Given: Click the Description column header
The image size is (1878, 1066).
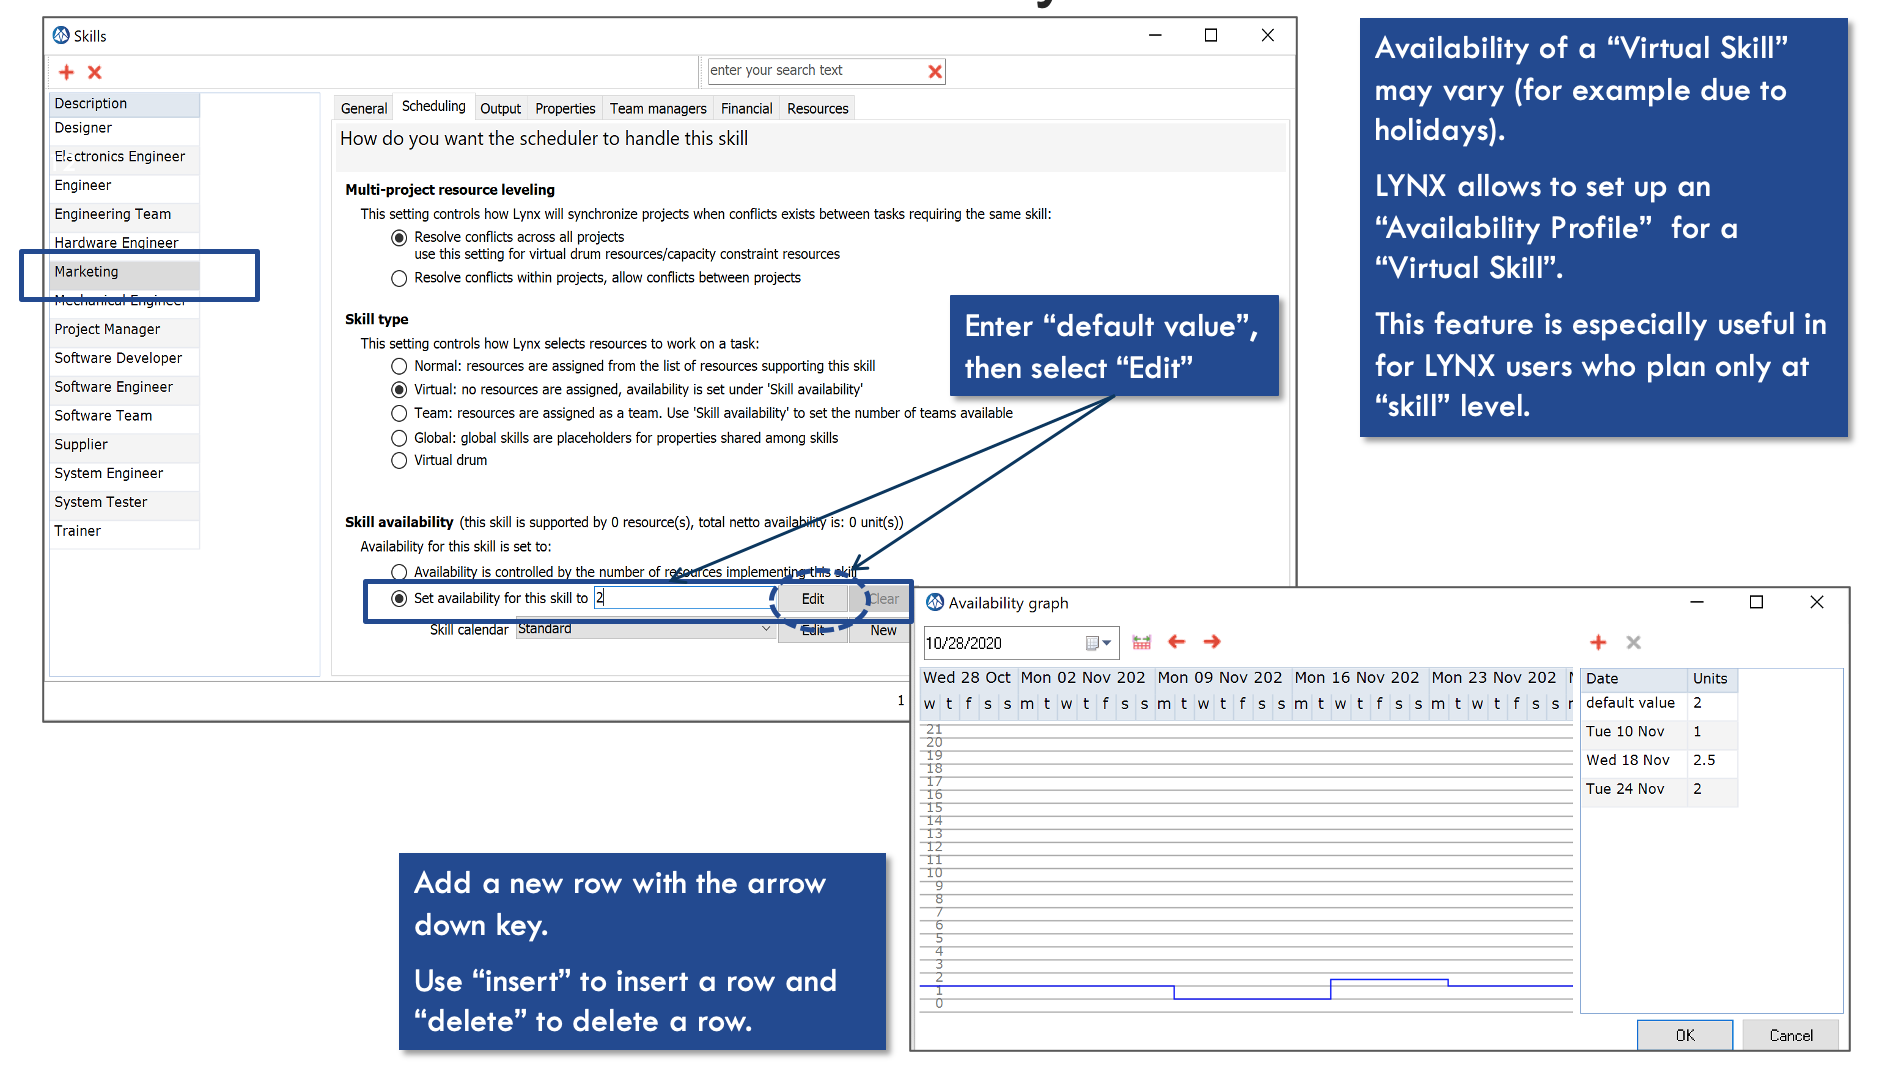Looking at the screenshot, I should click(x=124, y=104).
